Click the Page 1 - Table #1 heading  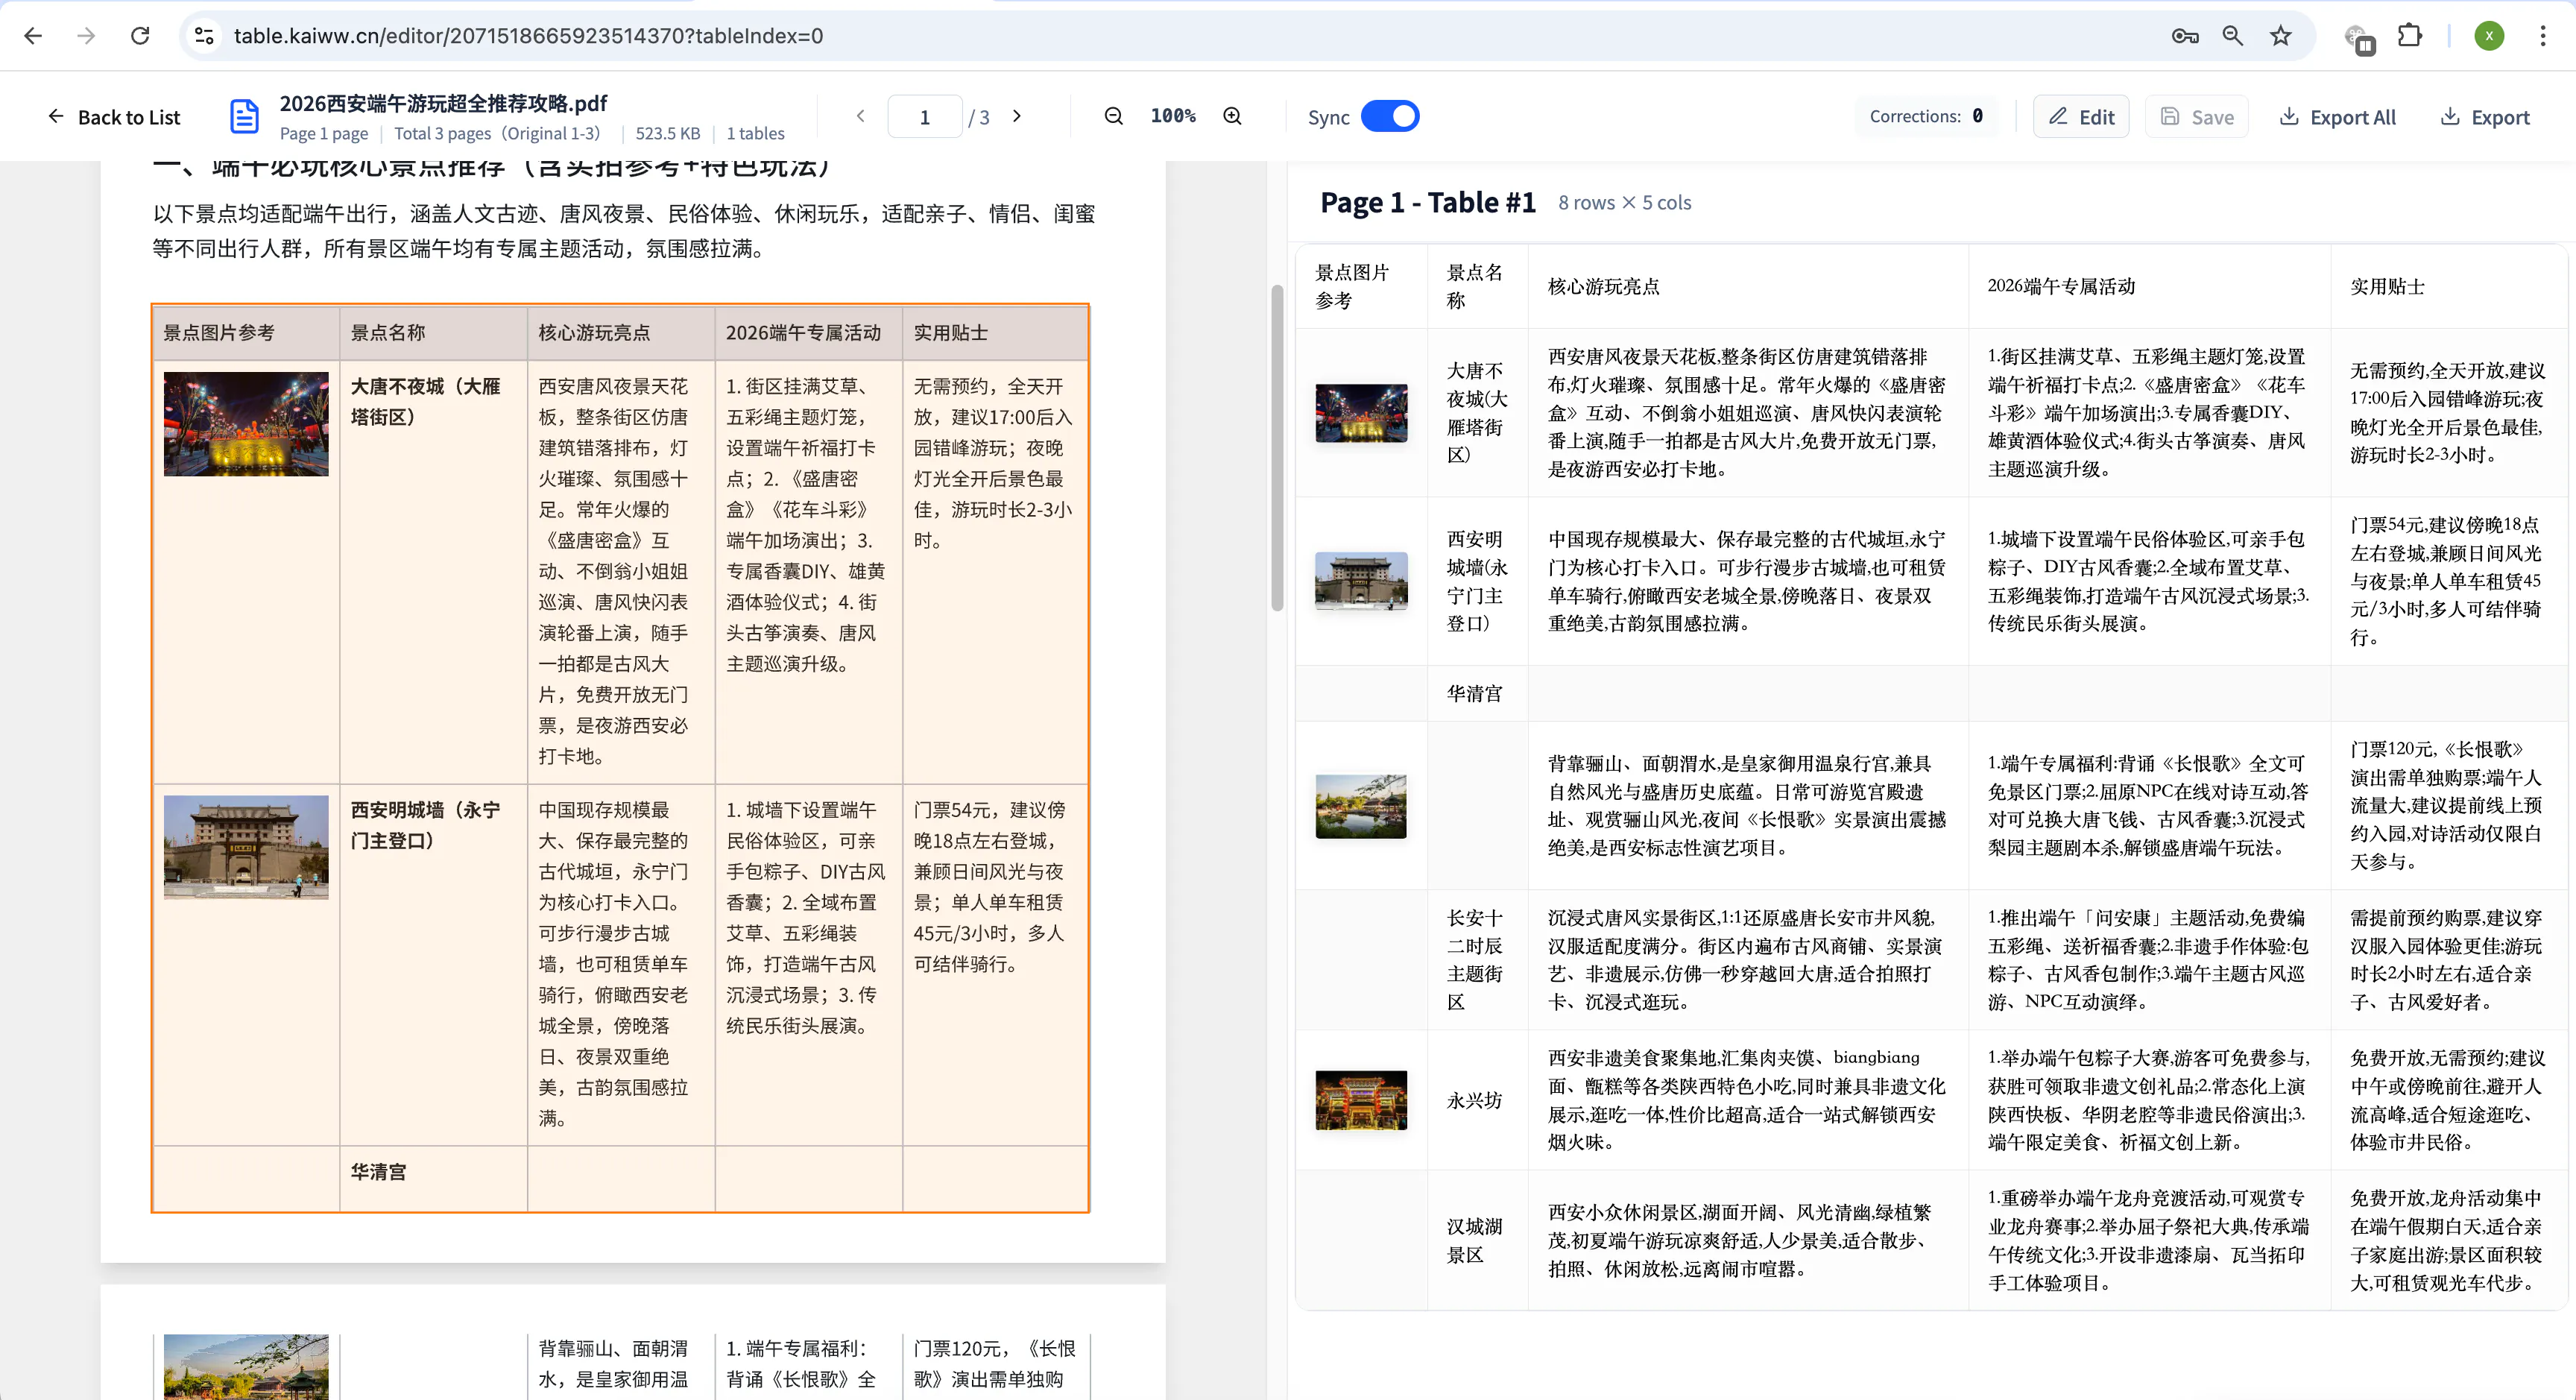1428,202
